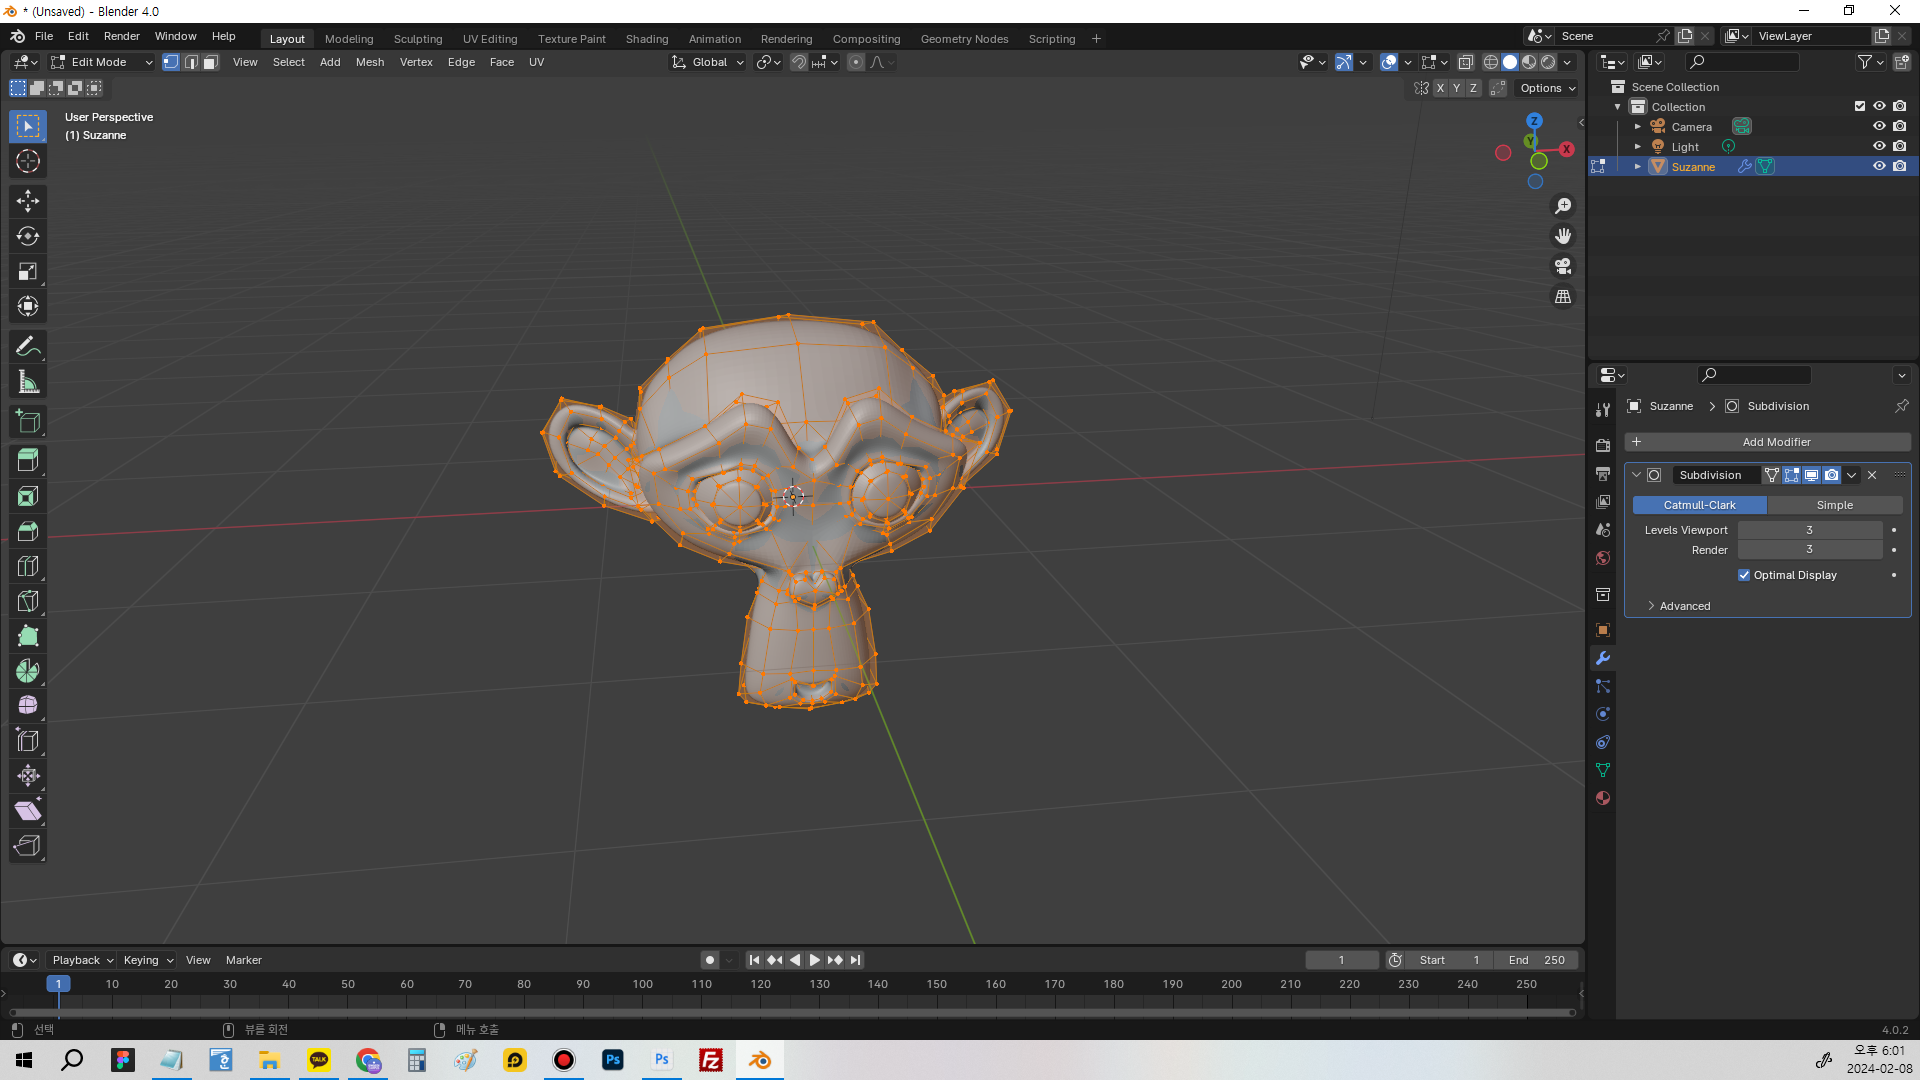This screenshot has width=1920, height=1080.
Task: Open the Modifiers wrench properties tab
Action: pyautogui.click(x=1603, y=658)
